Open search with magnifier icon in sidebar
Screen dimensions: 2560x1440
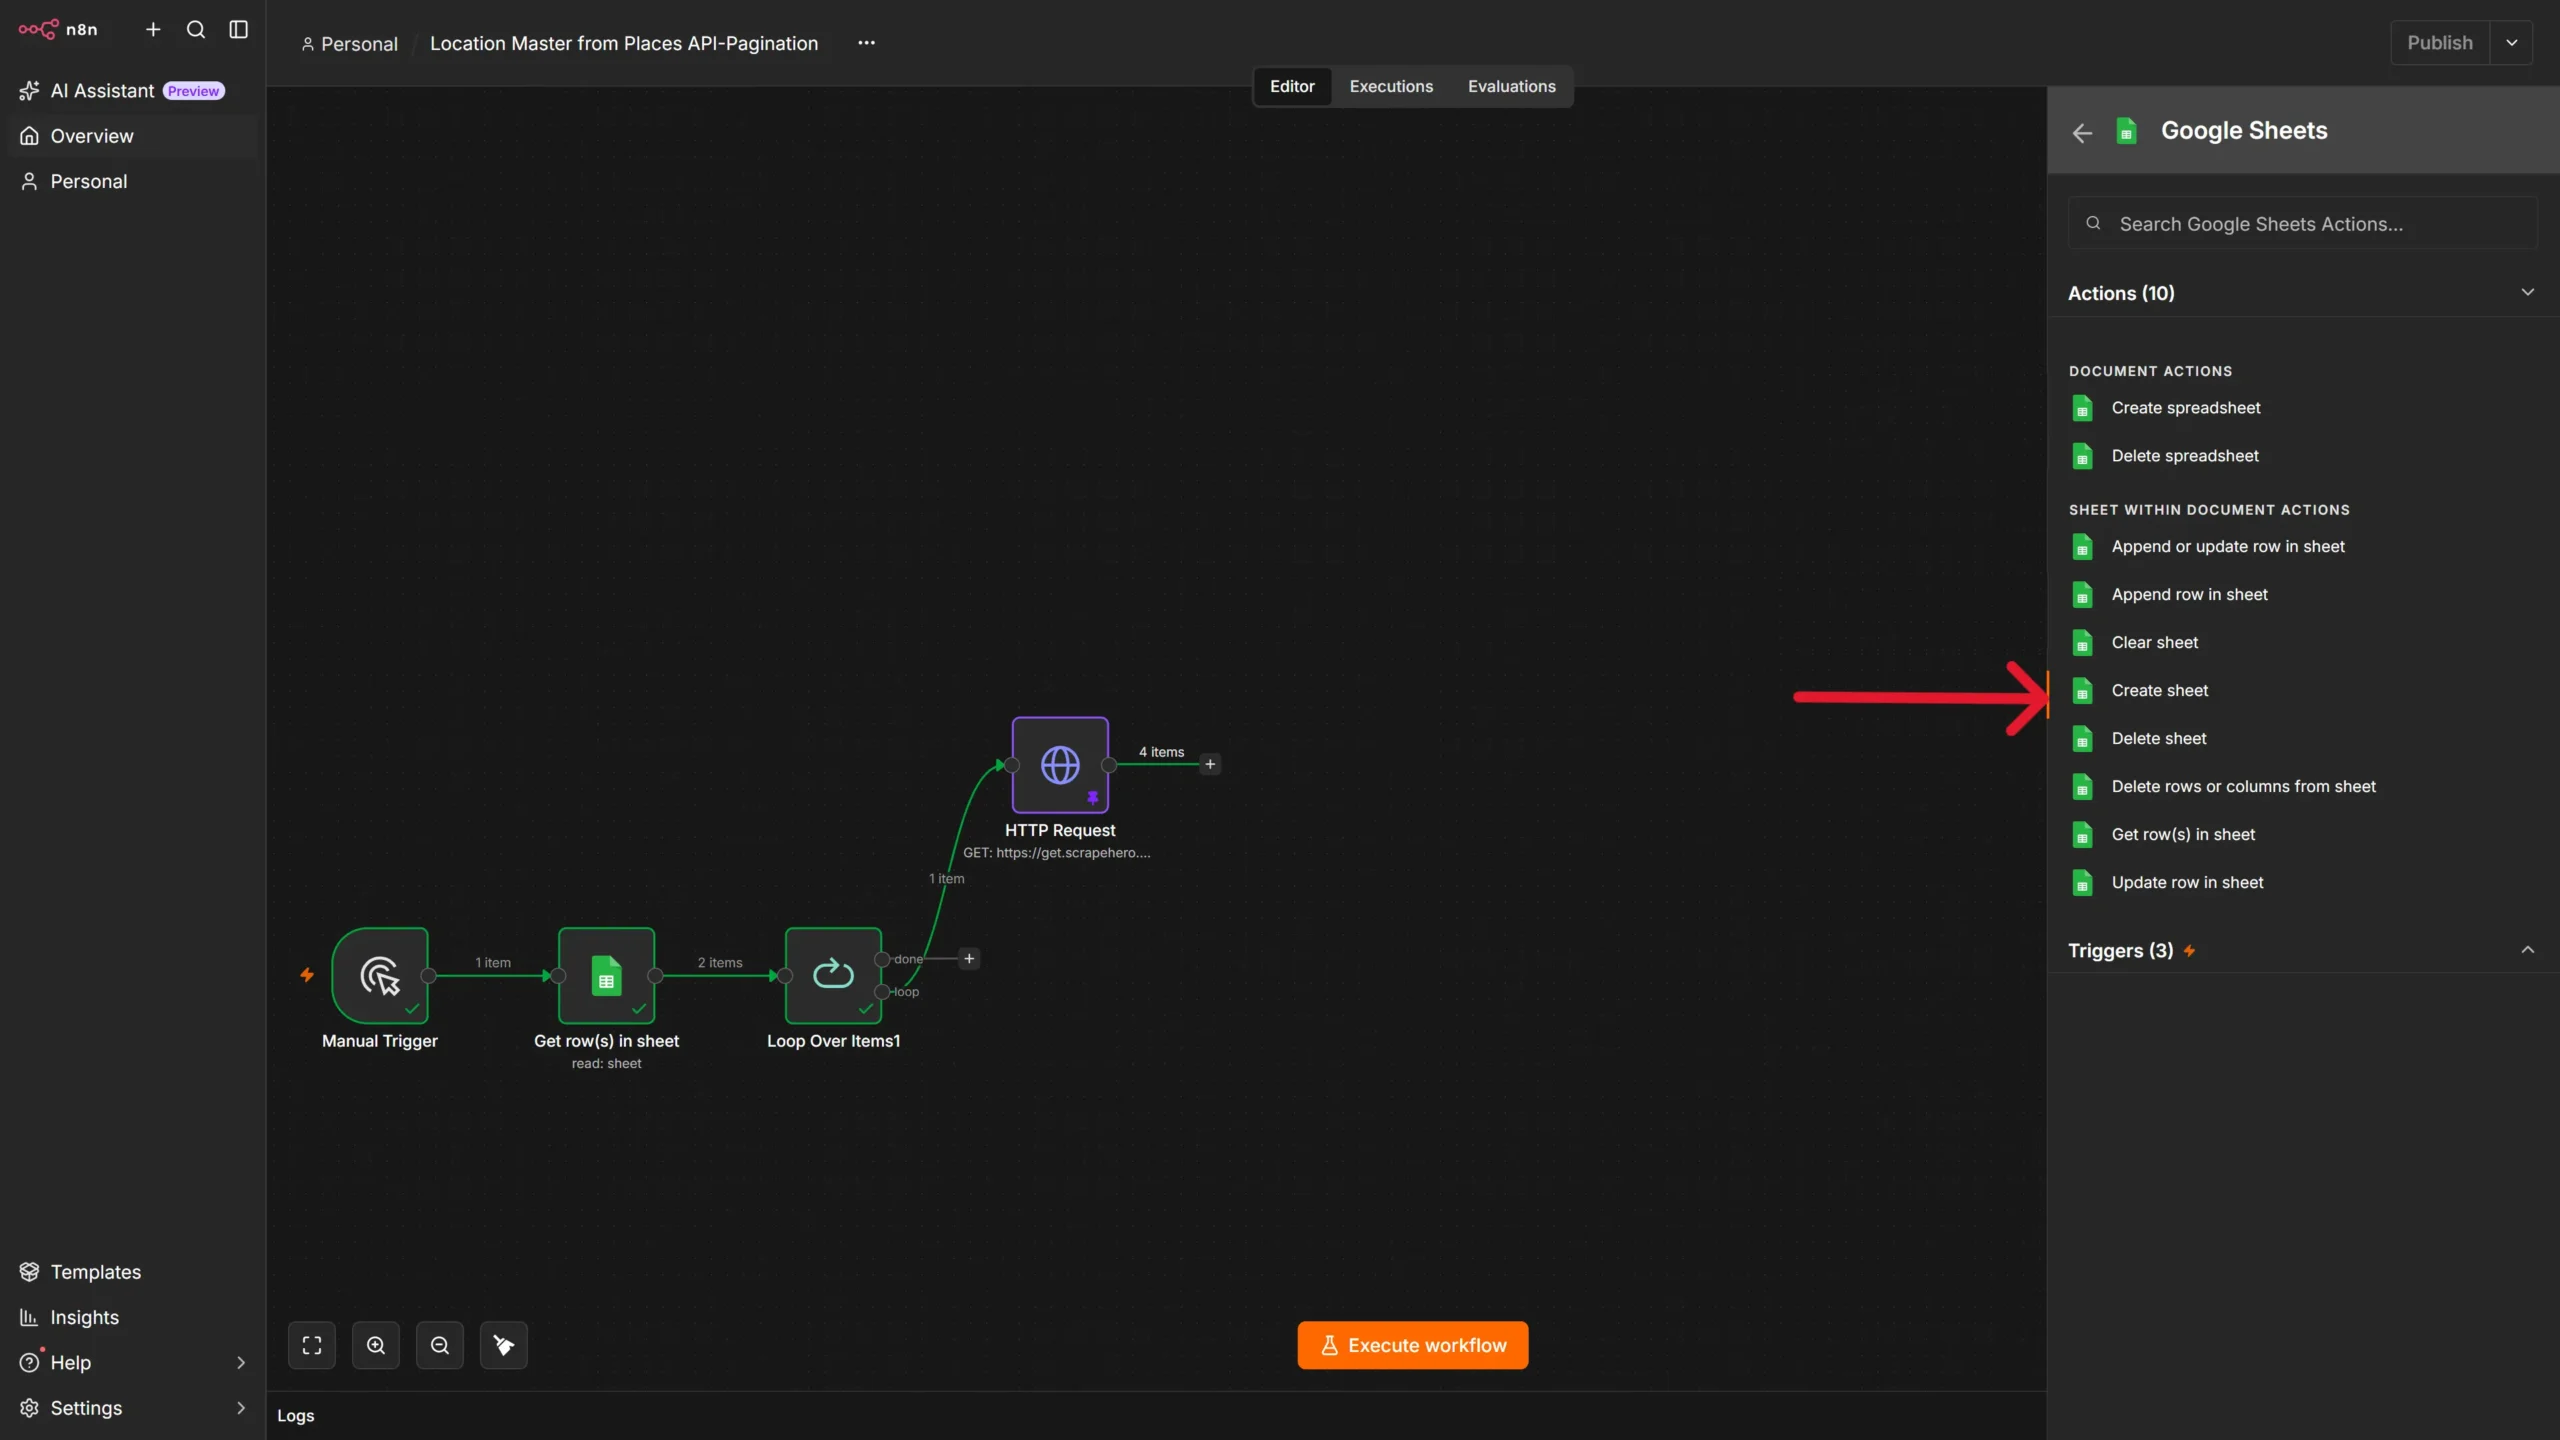point(196,29)
